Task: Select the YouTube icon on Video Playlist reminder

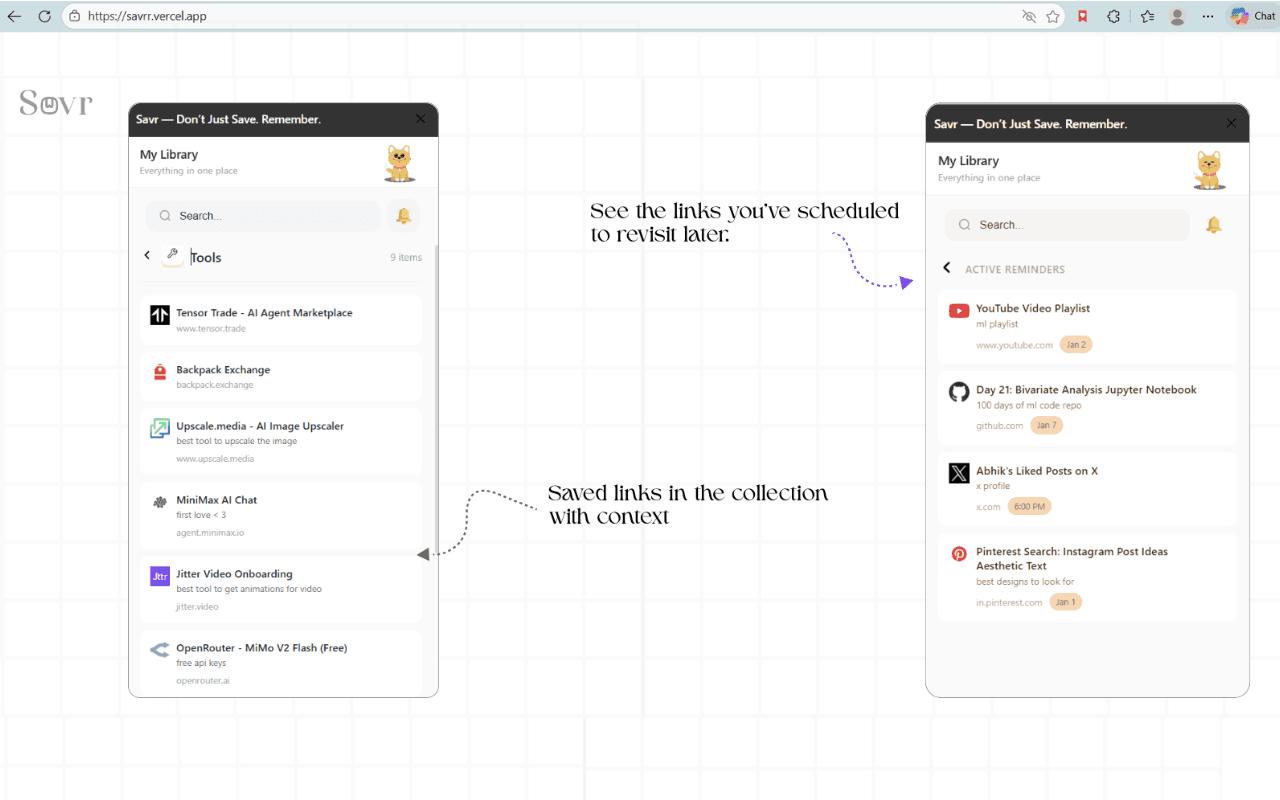Action: tap(958, 310)
